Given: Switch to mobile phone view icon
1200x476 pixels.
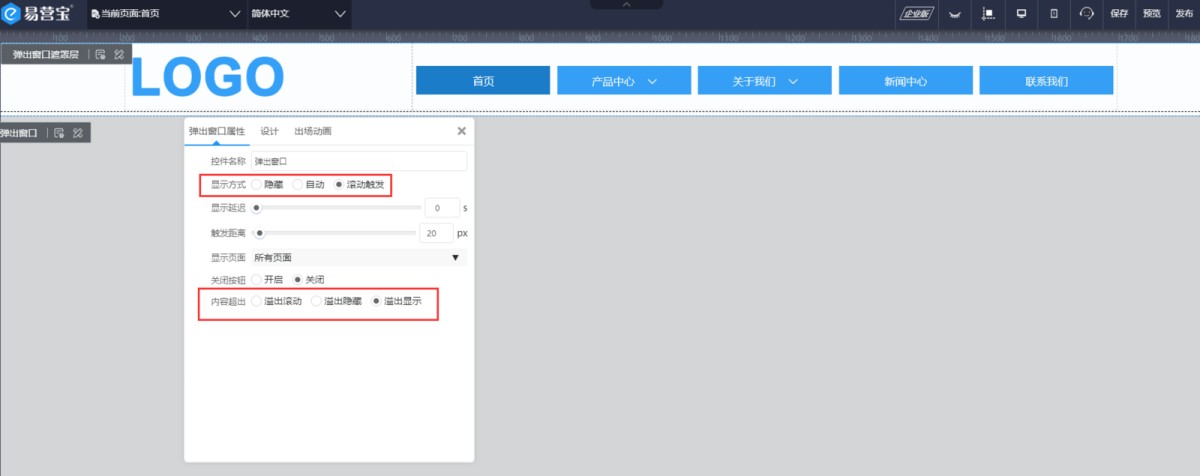Looking at the screenshot, I should point(1053,14).
